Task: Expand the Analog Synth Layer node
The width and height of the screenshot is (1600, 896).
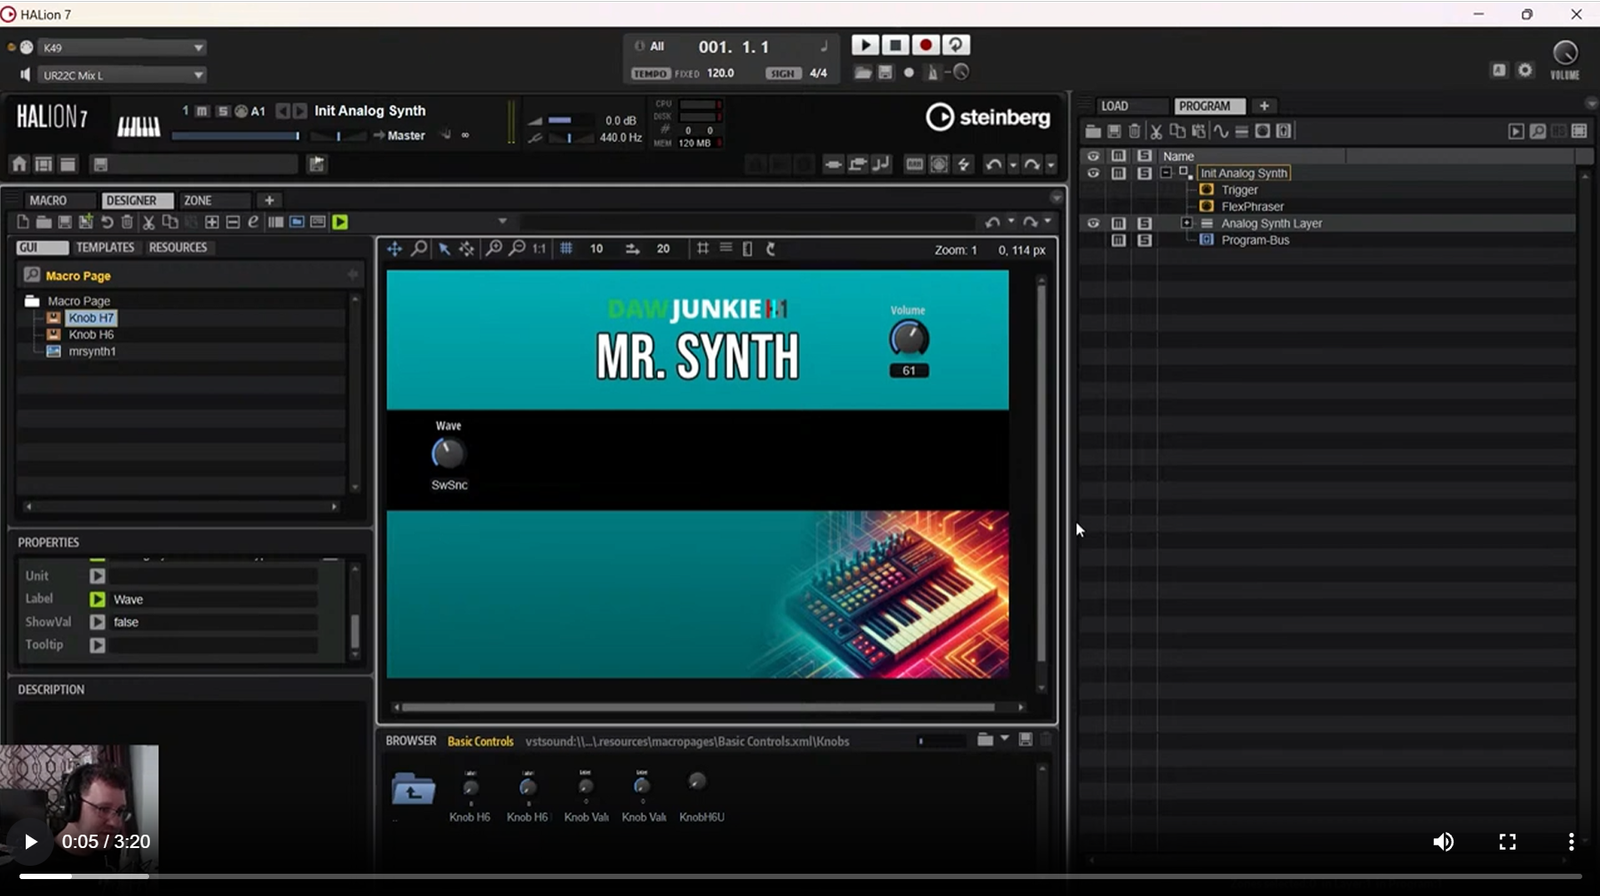Action: tap(1187, 223)
